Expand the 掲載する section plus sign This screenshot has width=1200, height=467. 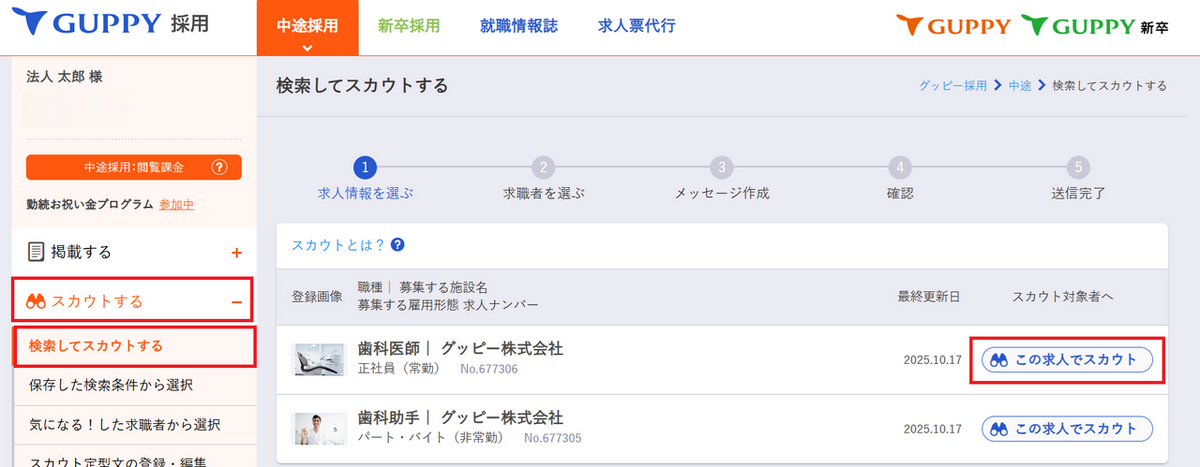click(236, 253)
